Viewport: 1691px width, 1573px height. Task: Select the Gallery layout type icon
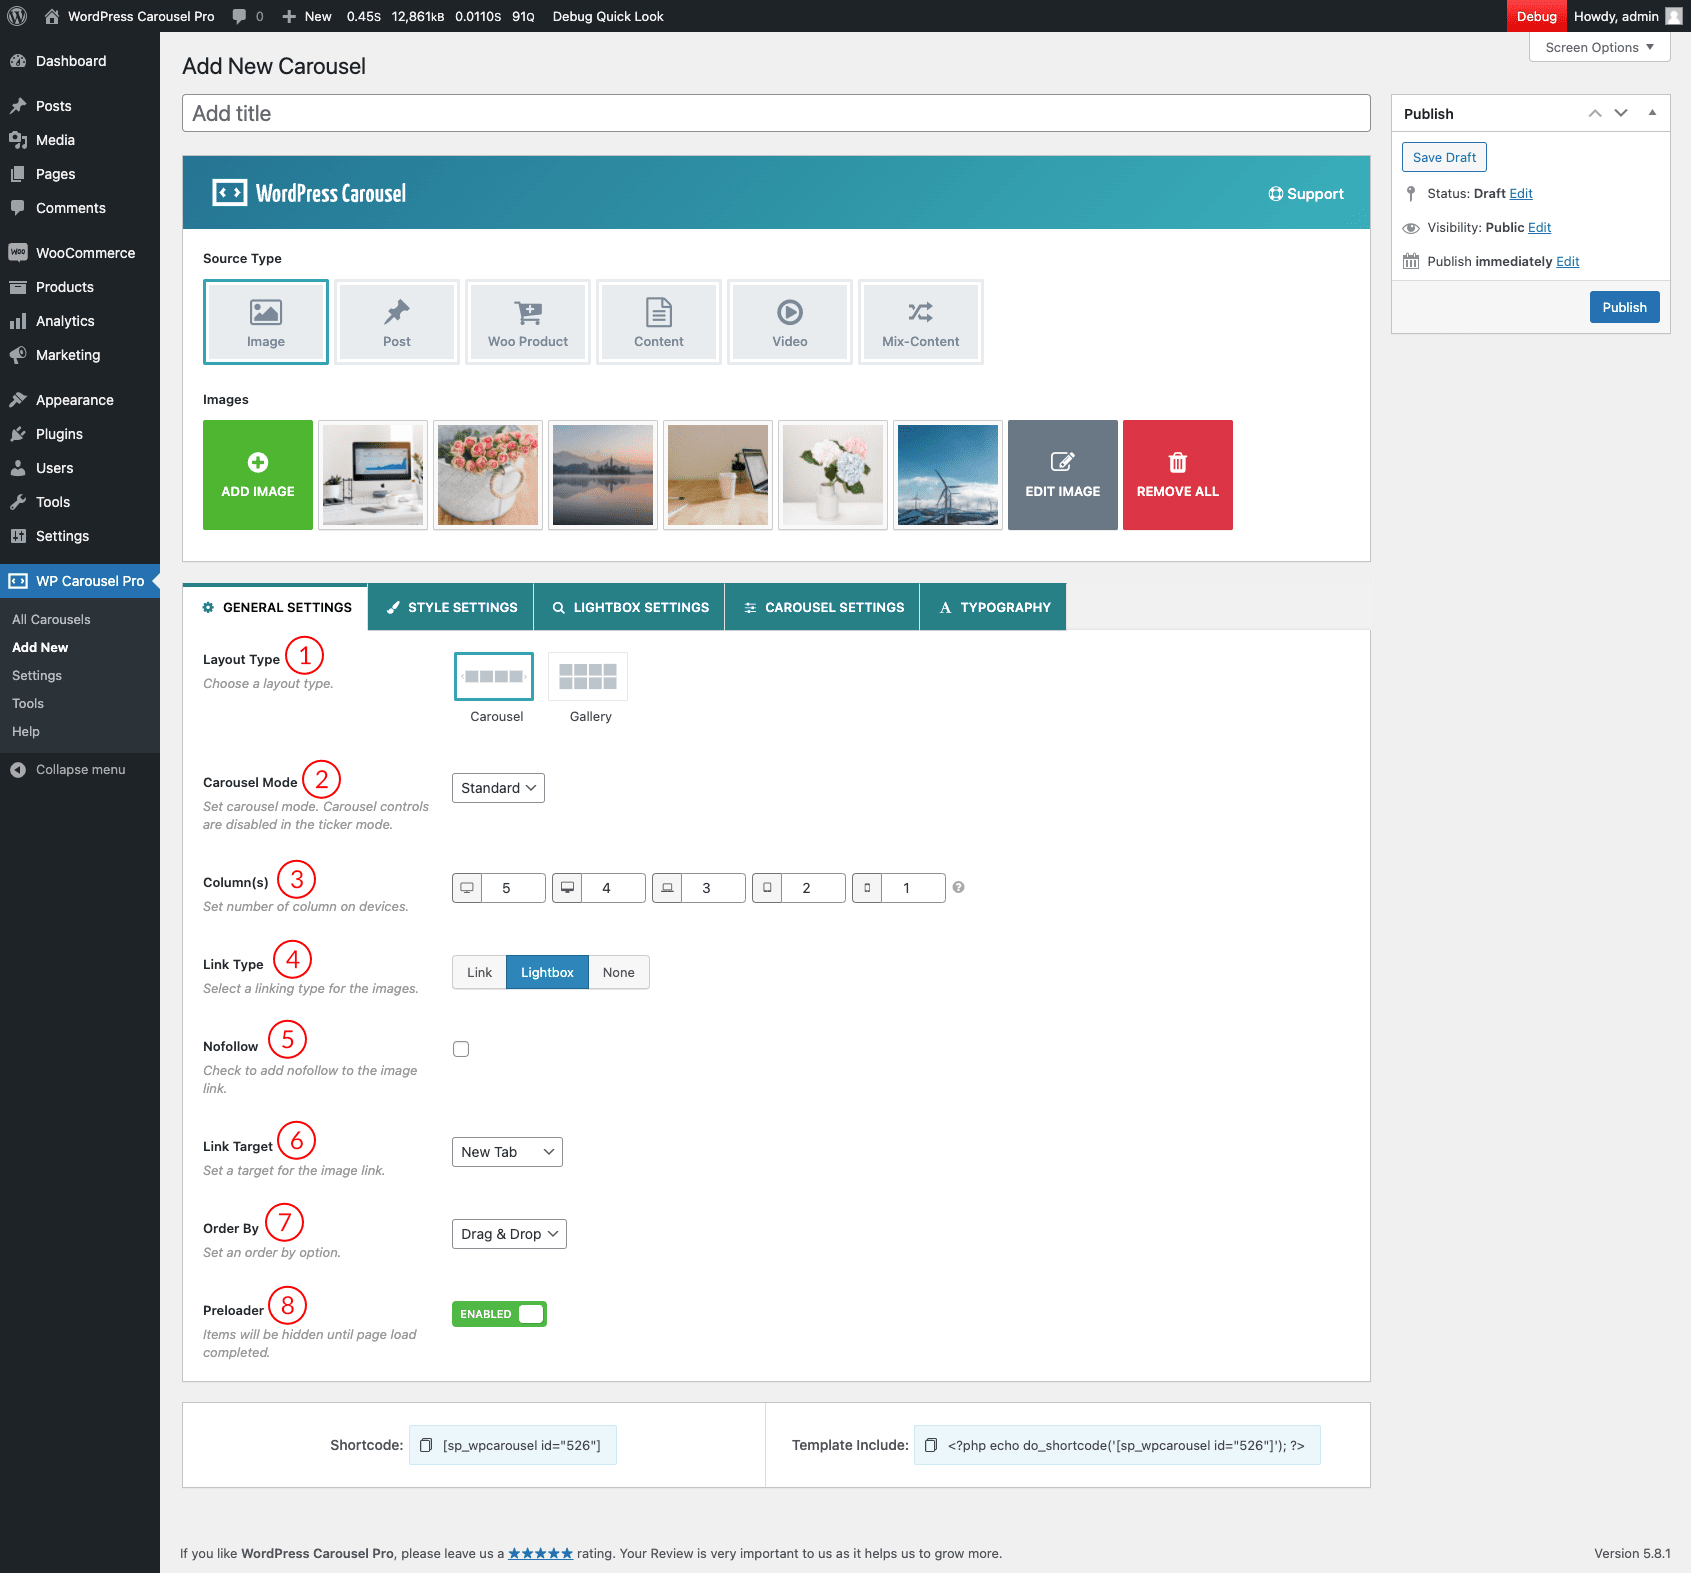[588, 677]
